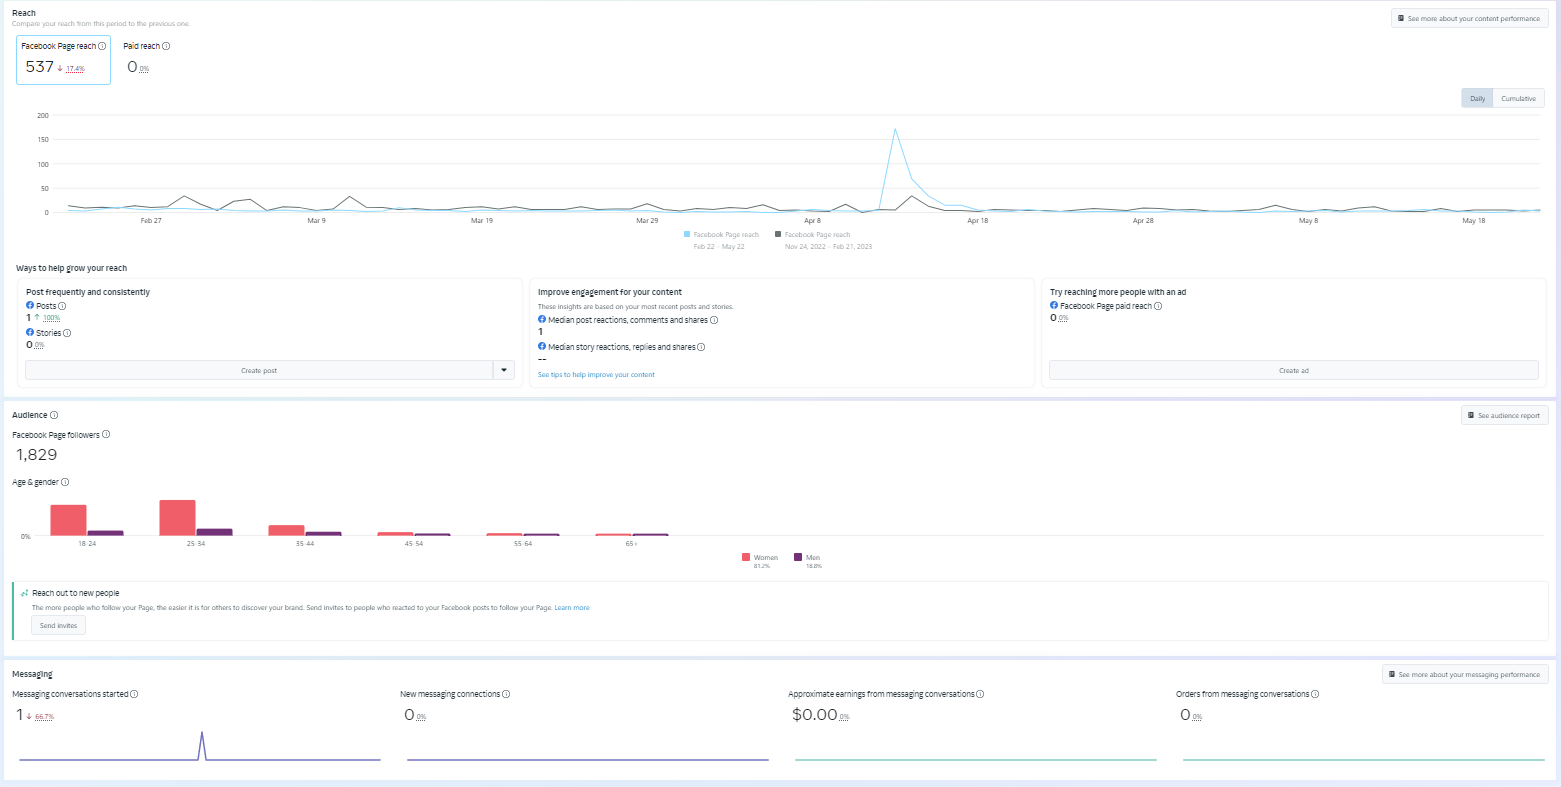Click the reach spike on the line chart

pos(895,129)
